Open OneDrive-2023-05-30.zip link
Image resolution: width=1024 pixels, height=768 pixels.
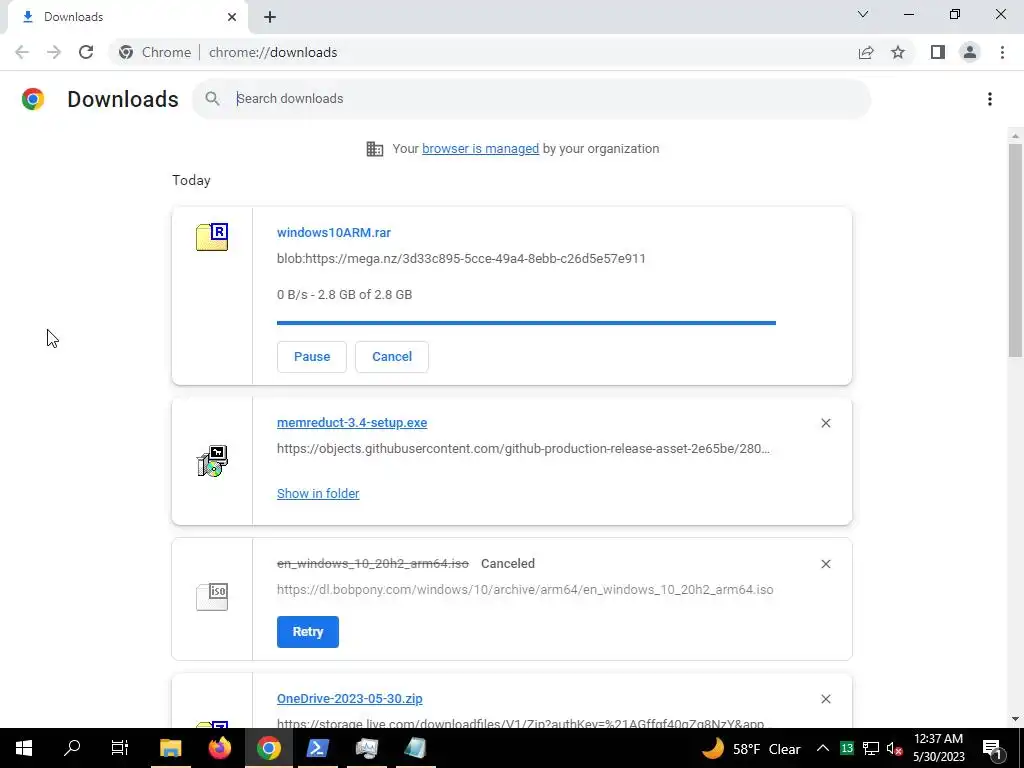point(349,699)
